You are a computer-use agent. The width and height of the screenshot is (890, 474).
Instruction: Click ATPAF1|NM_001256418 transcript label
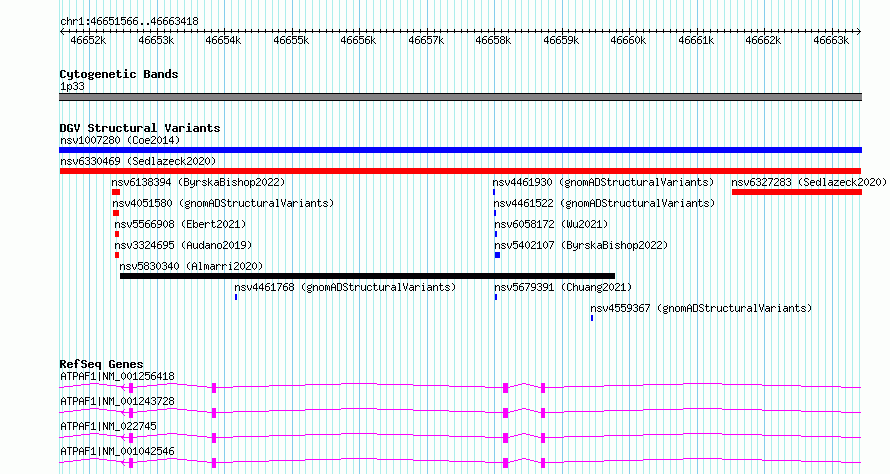(117, 376)
